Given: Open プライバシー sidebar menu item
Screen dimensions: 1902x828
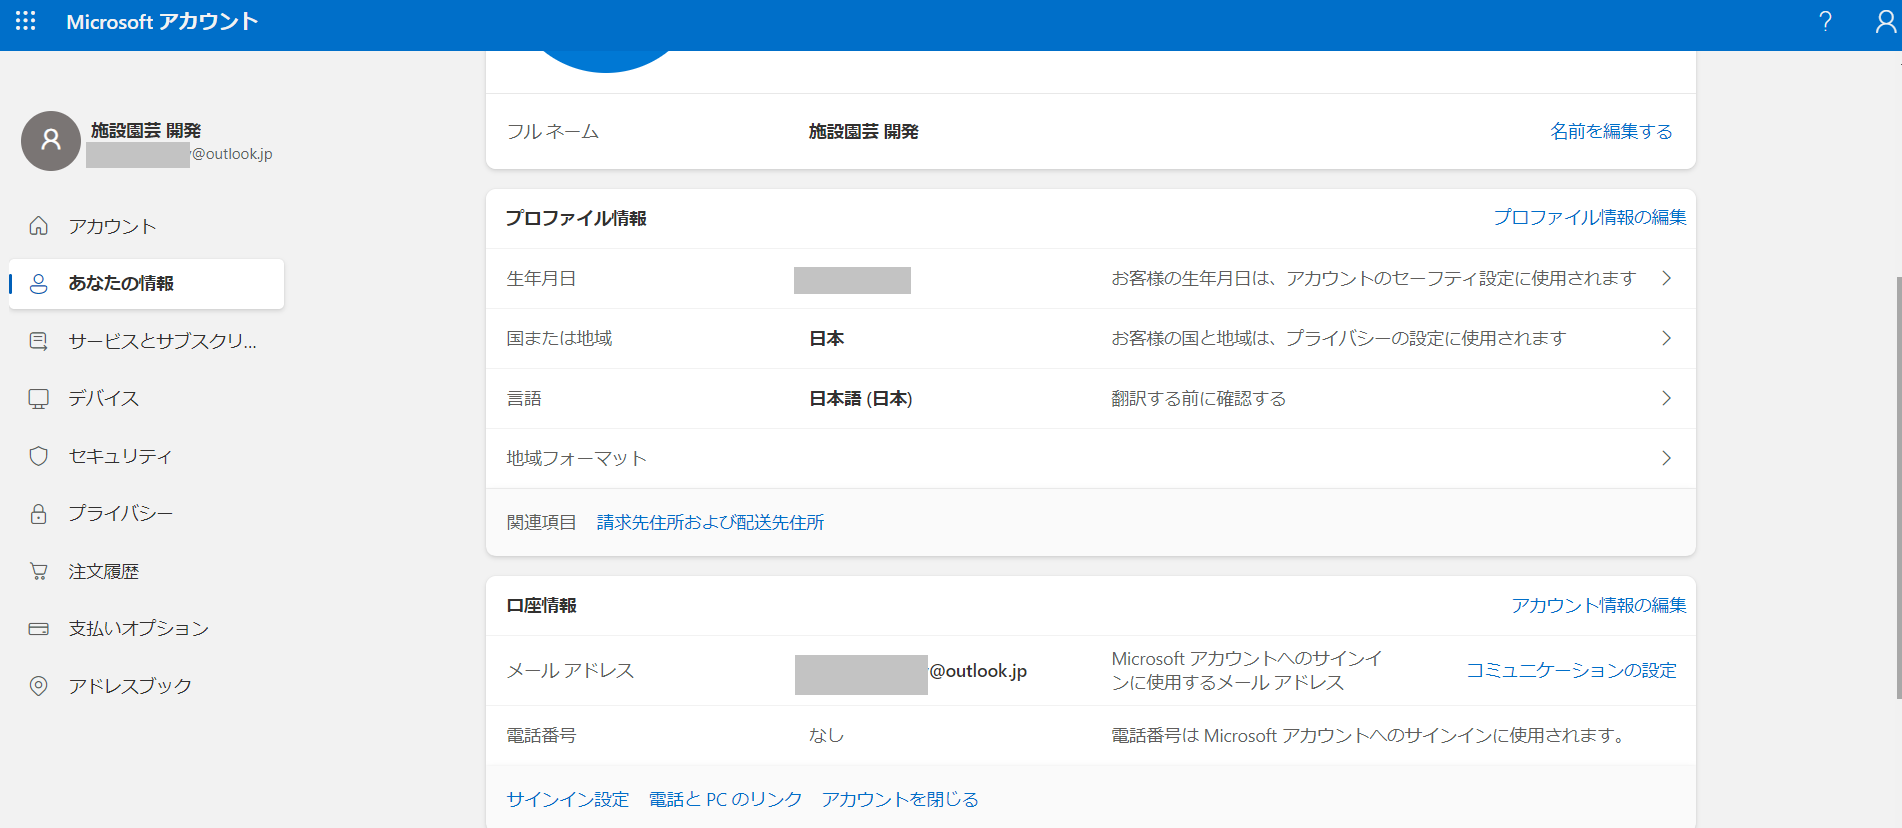Looking at the screenshot, I should 146,514.
